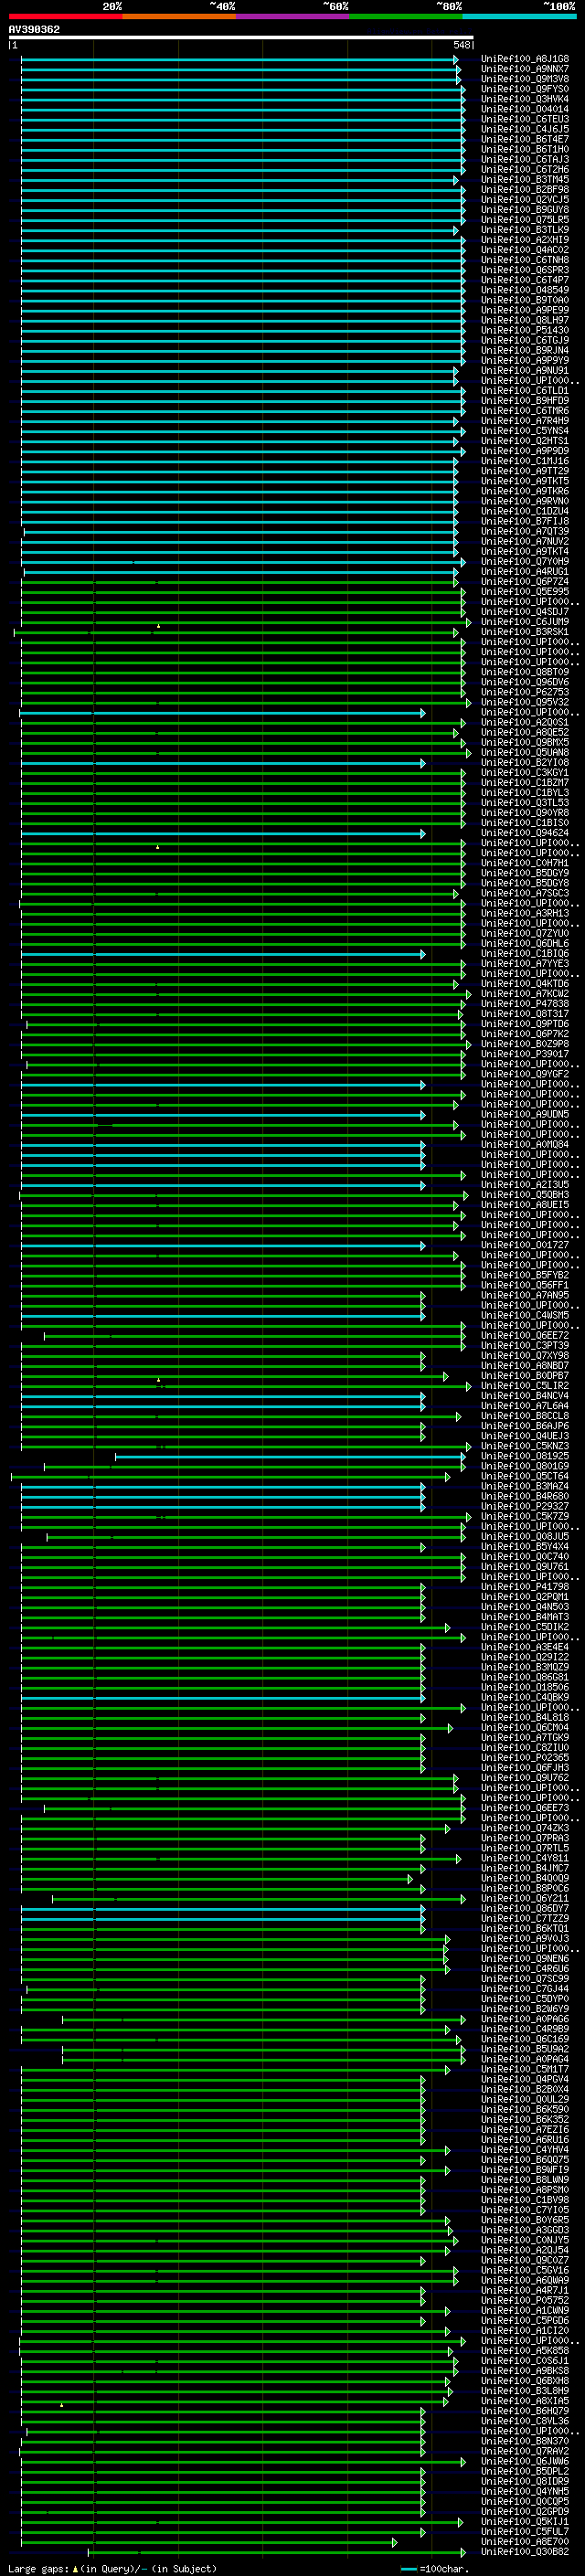Open hit UniRef100_C0H7H1
Viewport: 585px width, 2576px height.
pos(525,863)
